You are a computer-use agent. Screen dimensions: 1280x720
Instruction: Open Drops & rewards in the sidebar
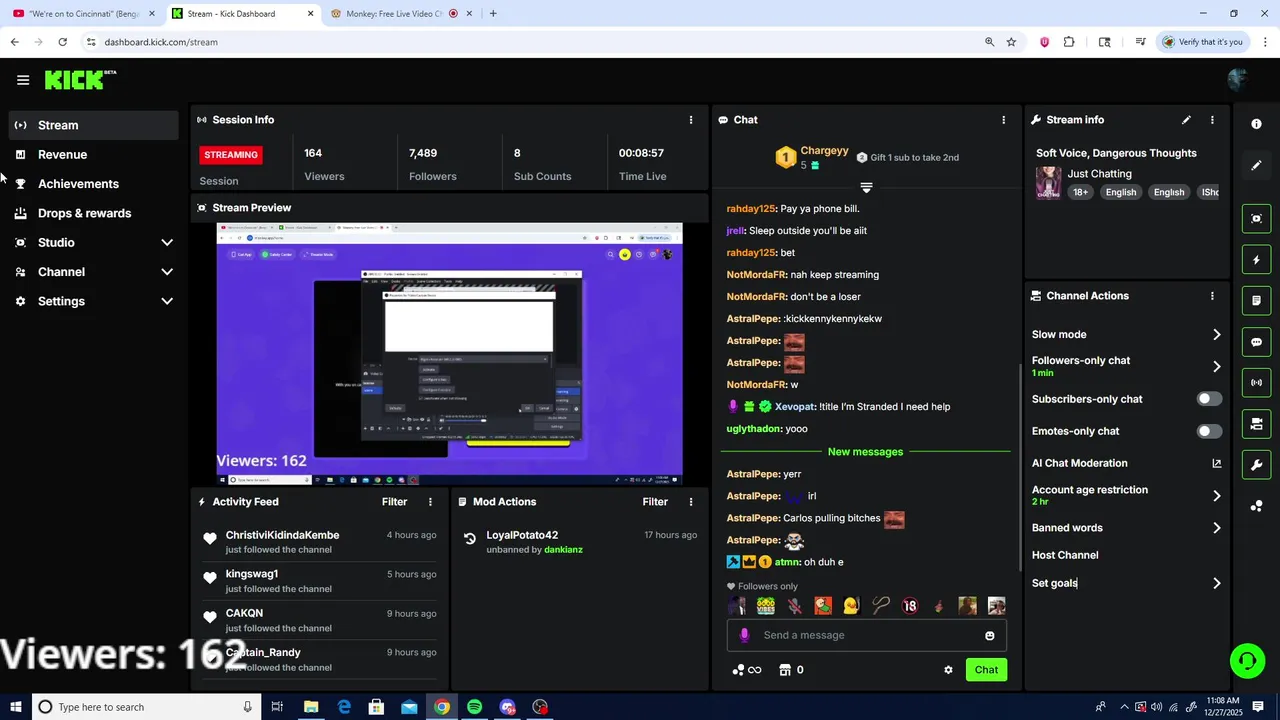click(x=94, y=213)
